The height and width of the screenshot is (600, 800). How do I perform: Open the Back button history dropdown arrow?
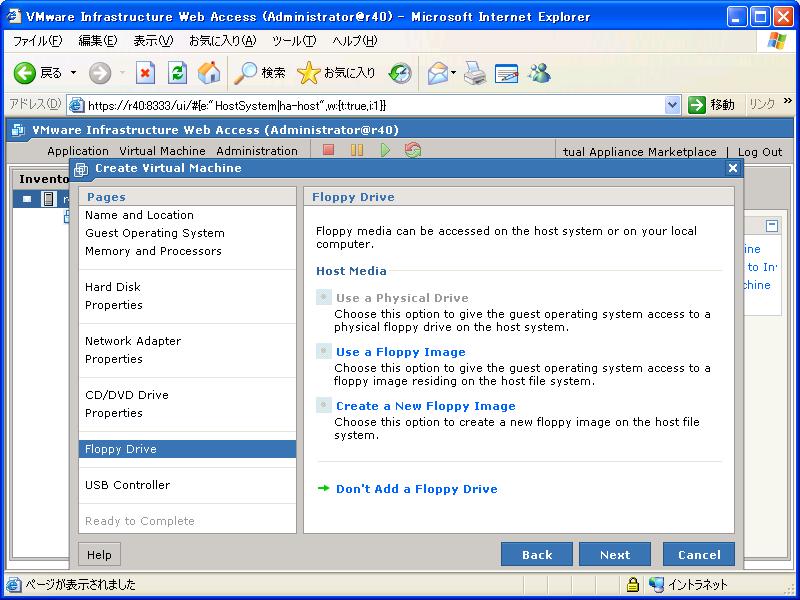click(73, 73)
